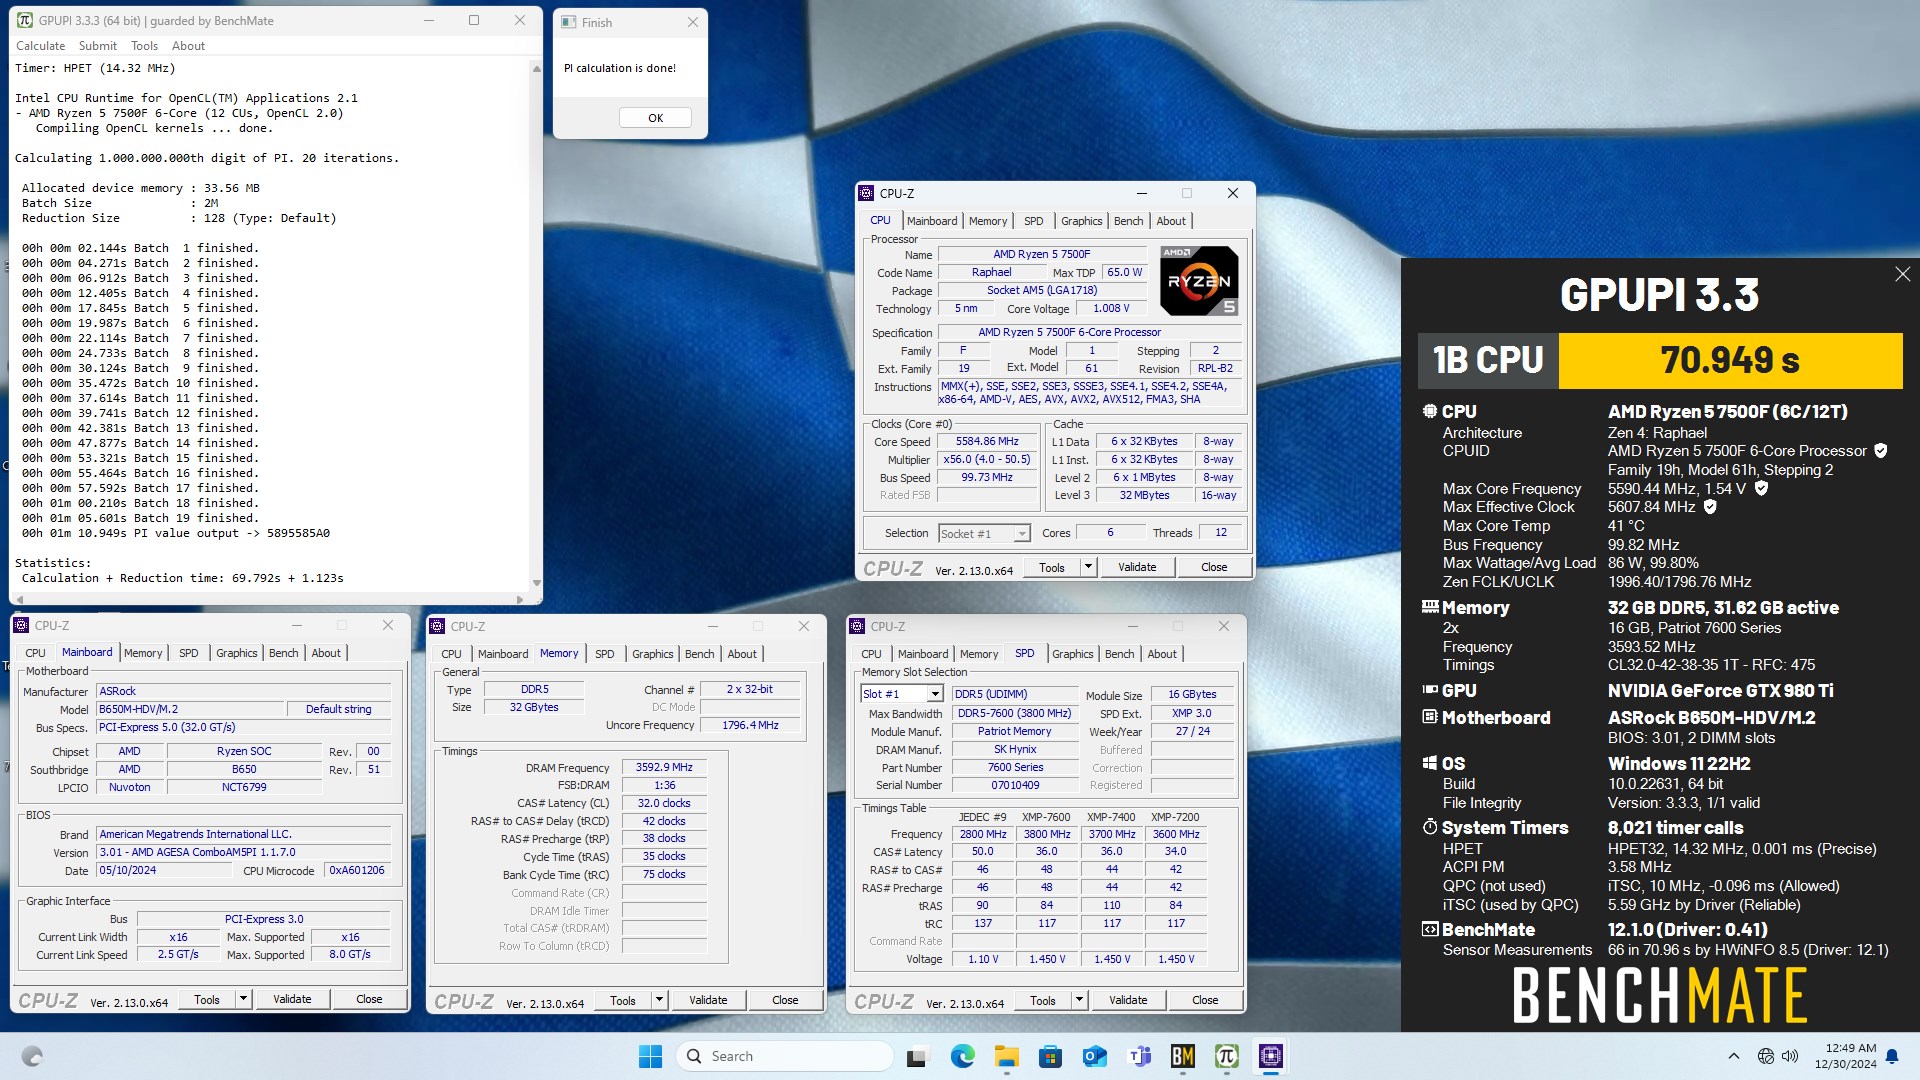1920x1080 pixels.
Task: Click the CPU section chip icon in BenchMate
Action: (1430, 411)
